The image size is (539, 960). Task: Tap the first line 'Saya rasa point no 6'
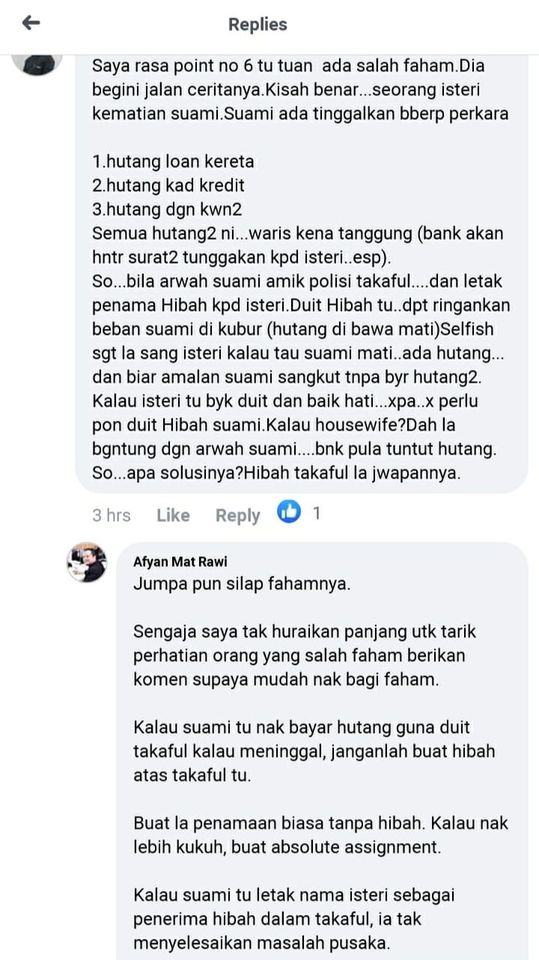pos(288,65)
